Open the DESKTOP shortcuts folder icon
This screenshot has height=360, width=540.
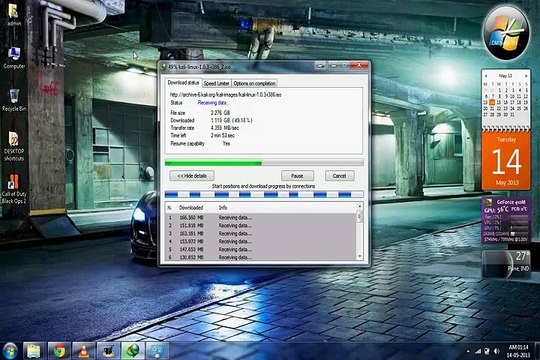14,145
